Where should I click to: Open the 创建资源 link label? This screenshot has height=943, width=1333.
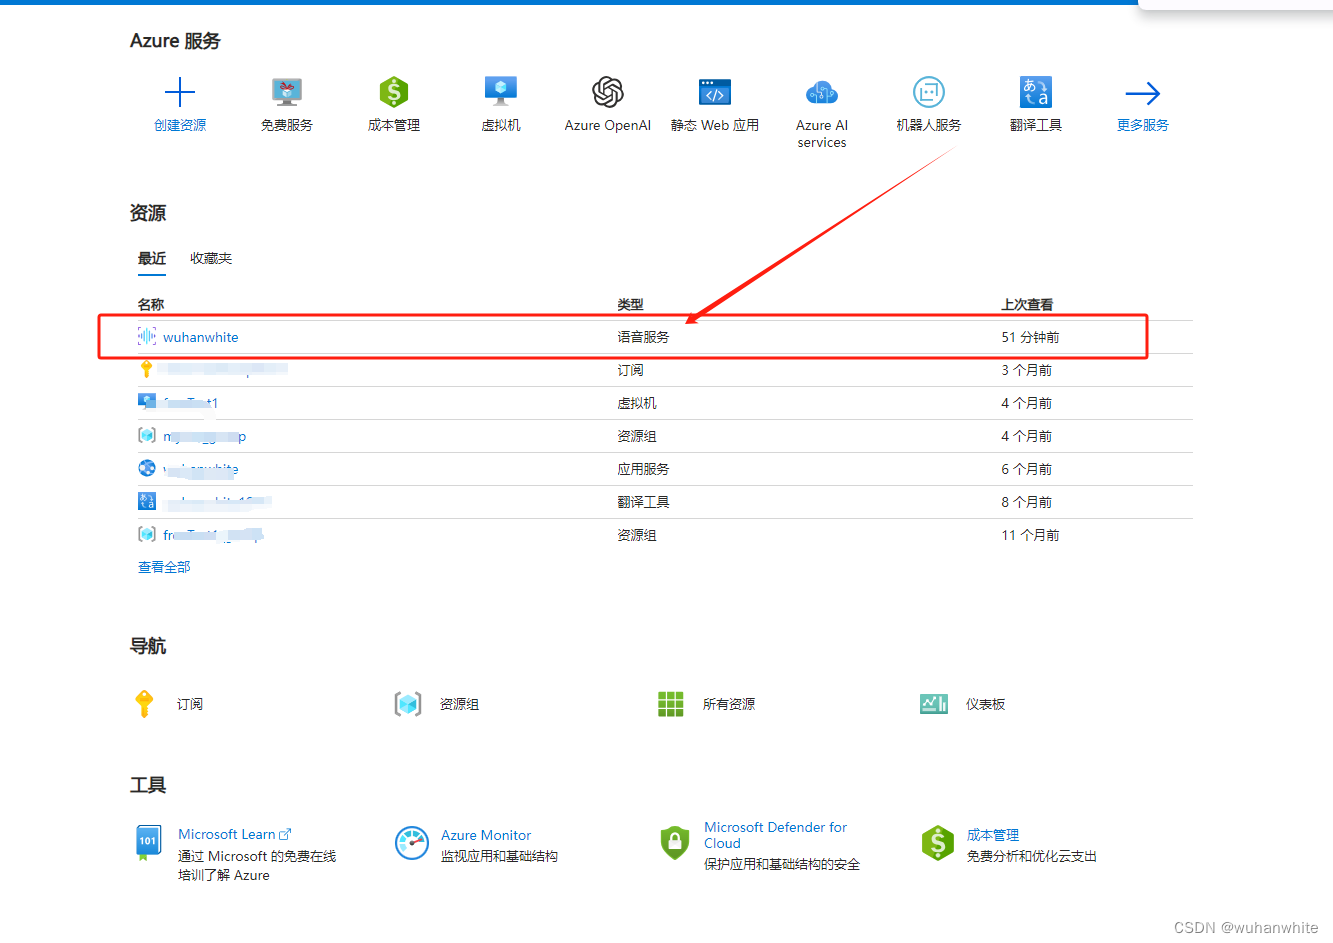click(x=180, y=125)
